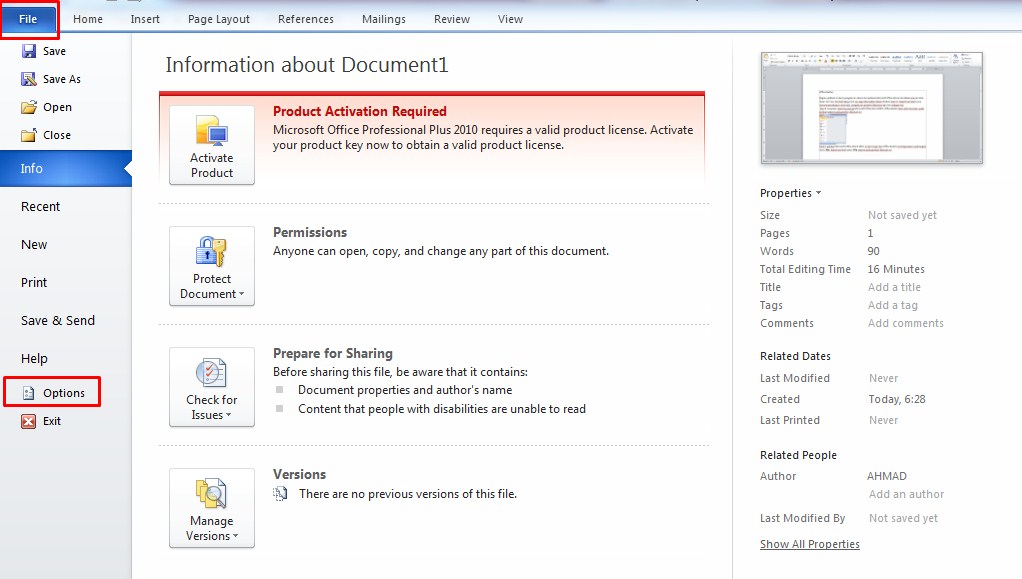Click the Created value Today, 6:28
1022x579 pixels.
(897, 399)
